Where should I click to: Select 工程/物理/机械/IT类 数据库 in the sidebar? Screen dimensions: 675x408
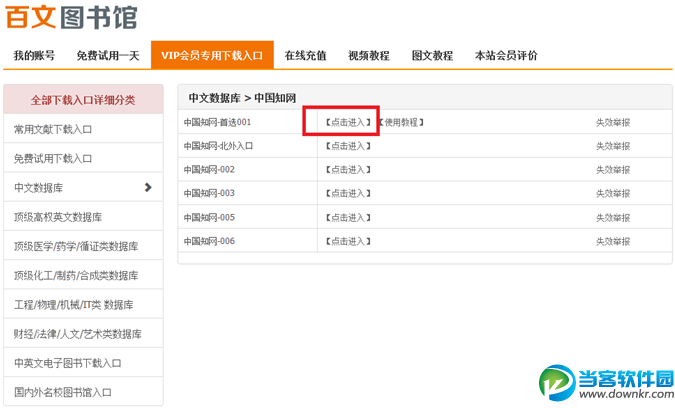(x=83, y=305)
